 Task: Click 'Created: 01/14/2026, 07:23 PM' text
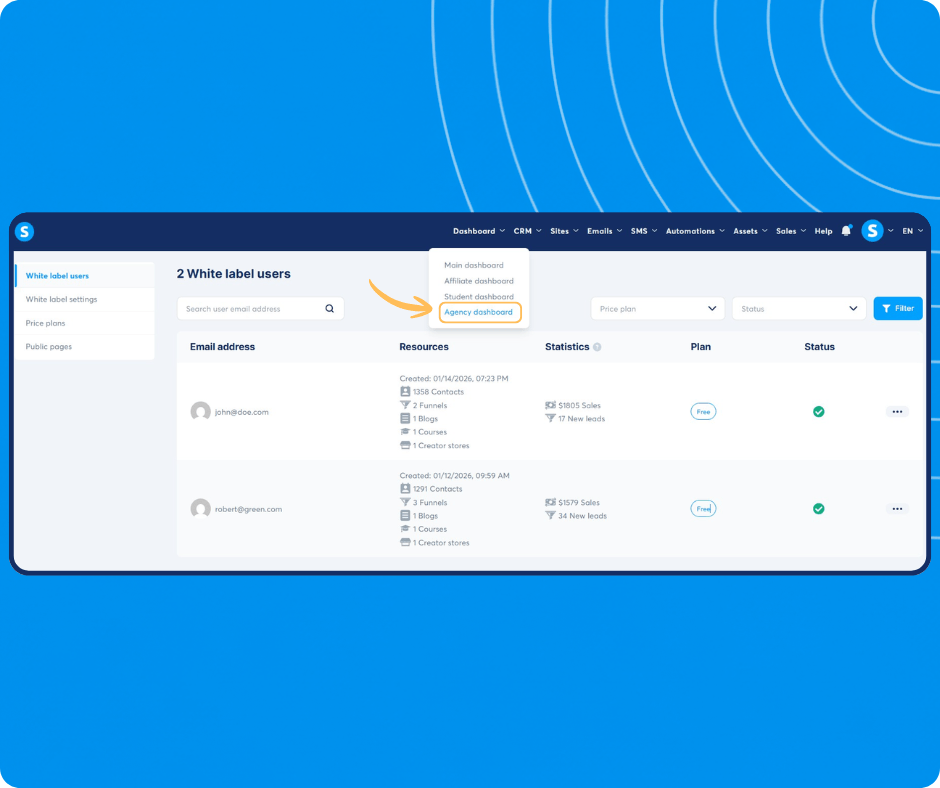[x=454, y=378]
